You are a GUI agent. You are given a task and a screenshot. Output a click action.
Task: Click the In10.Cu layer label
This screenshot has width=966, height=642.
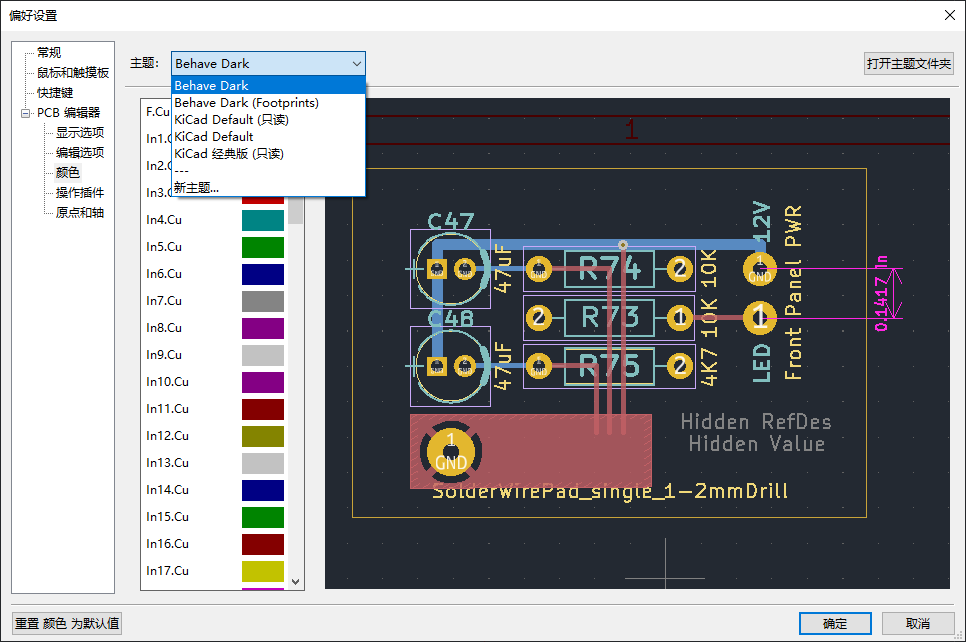point(167,382)
